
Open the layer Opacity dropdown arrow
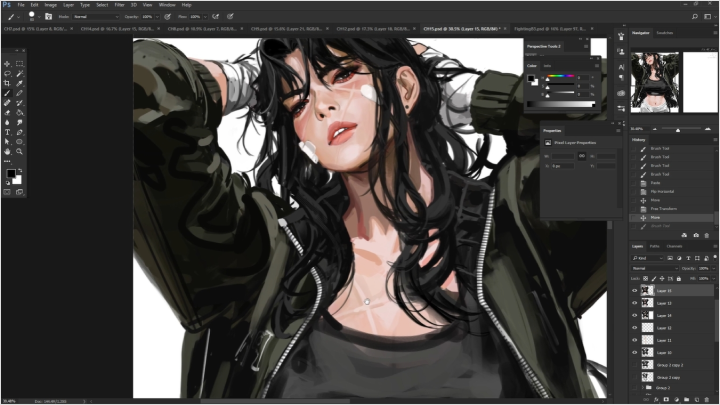(714, 269)
